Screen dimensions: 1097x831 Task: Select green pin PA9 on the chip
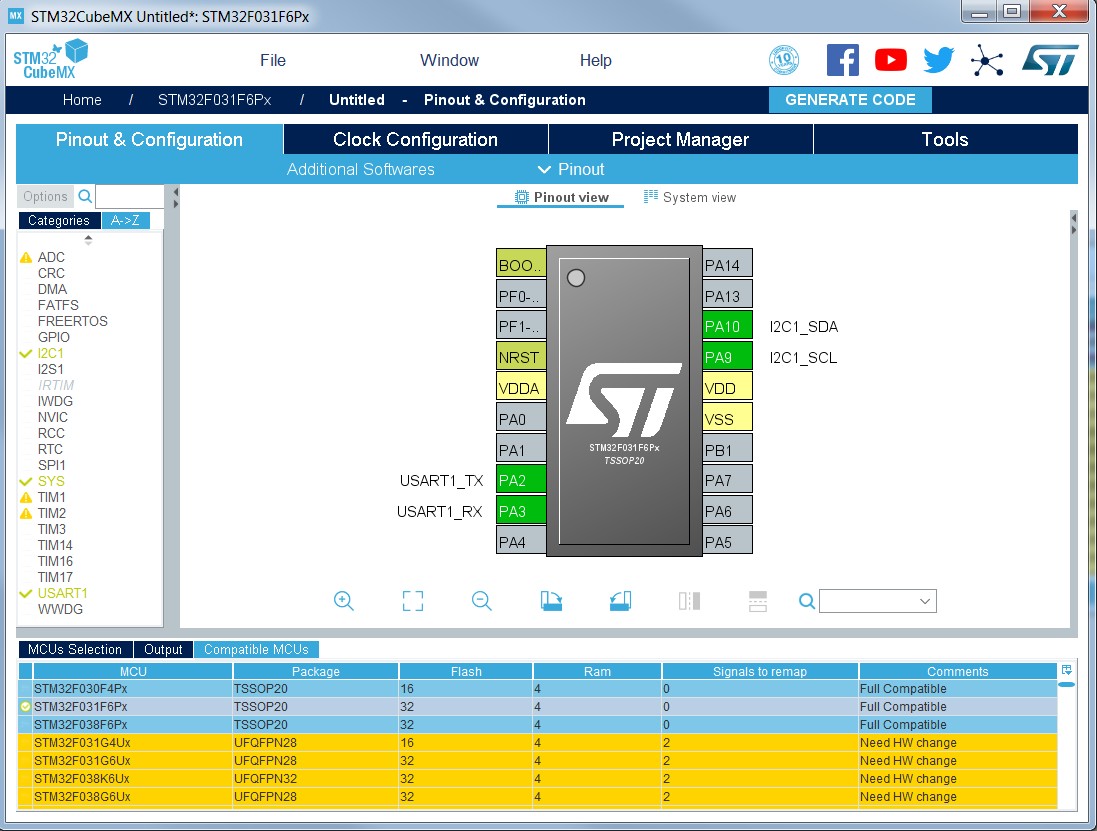coord(727,357)
